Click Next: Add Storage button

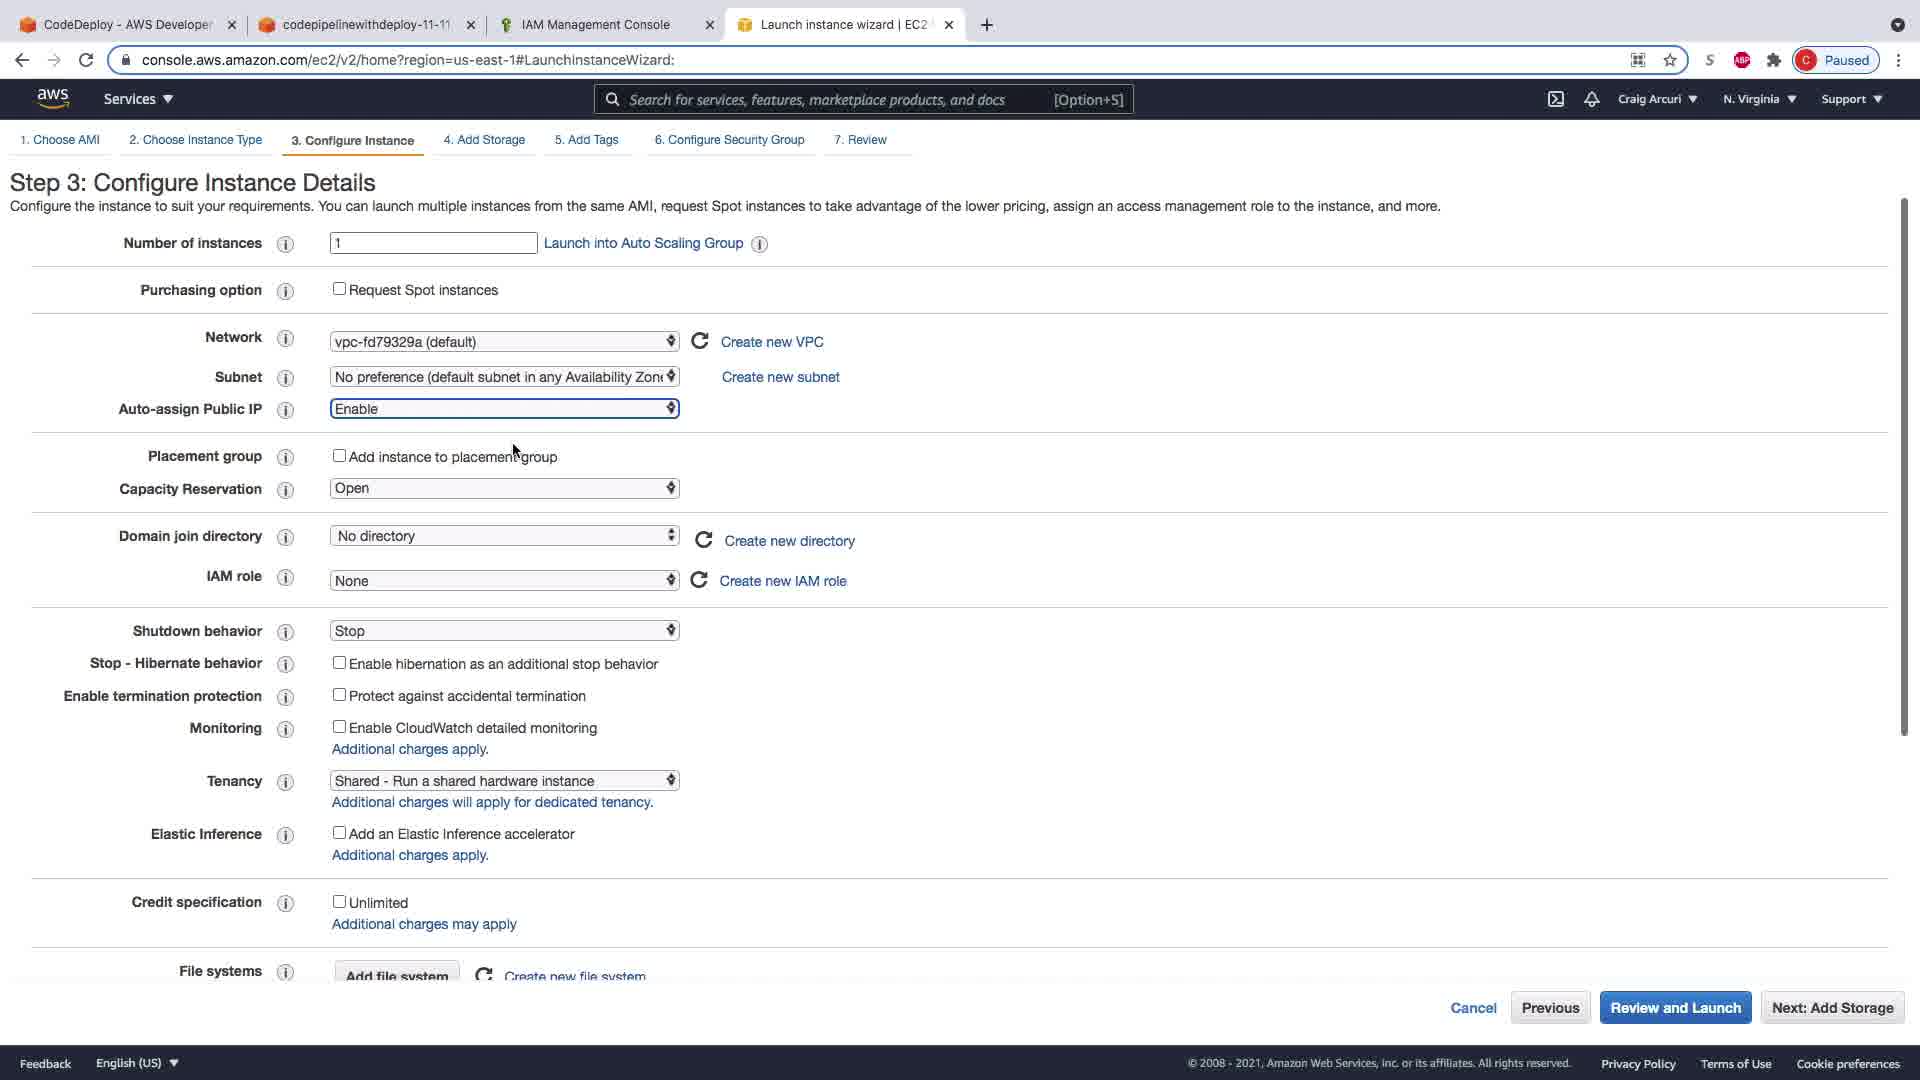1832,1007
